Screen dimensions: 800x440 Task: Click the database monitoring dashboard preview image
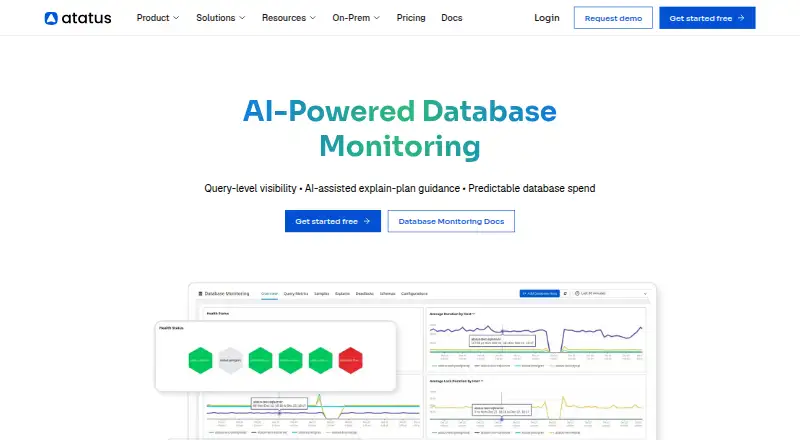coord(406,361)
